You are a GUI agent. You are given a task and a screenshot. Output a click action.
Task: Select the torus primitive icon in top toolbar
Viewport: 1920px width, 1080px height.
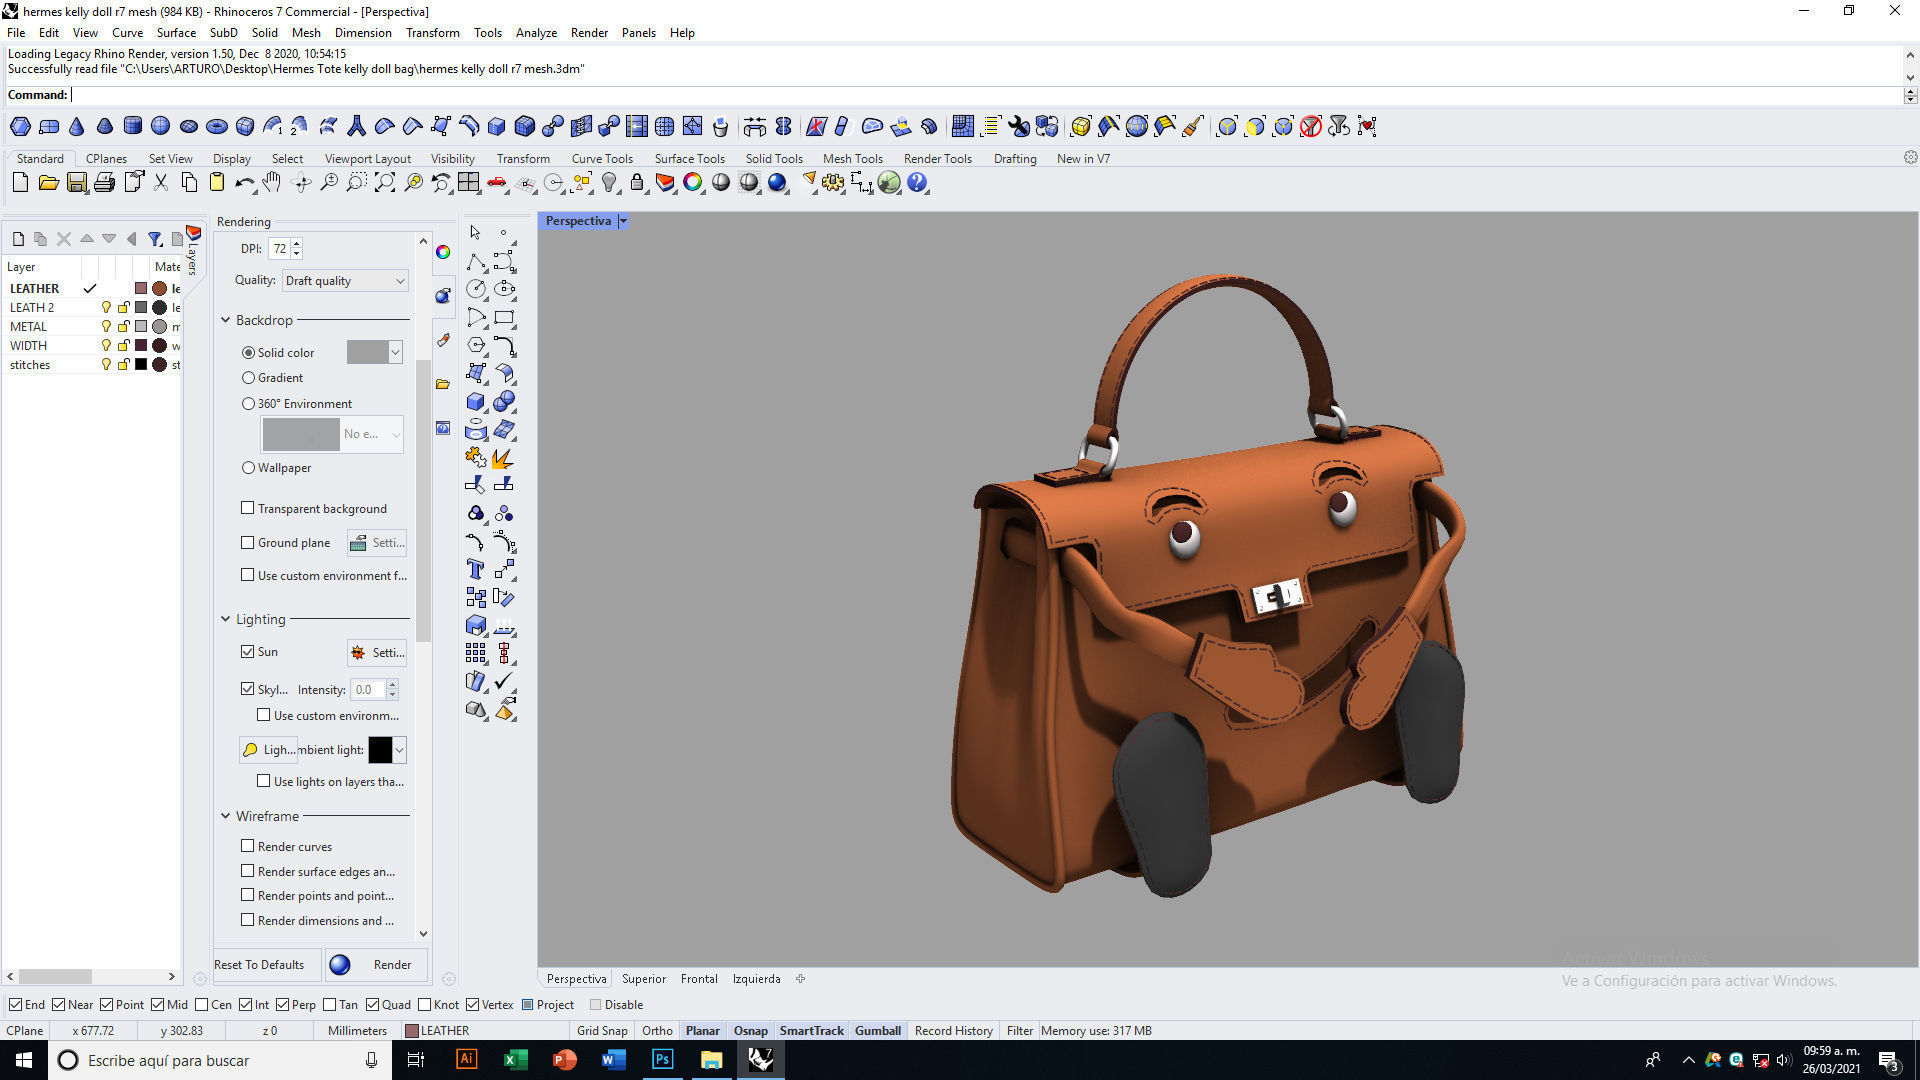coord(216,127)
